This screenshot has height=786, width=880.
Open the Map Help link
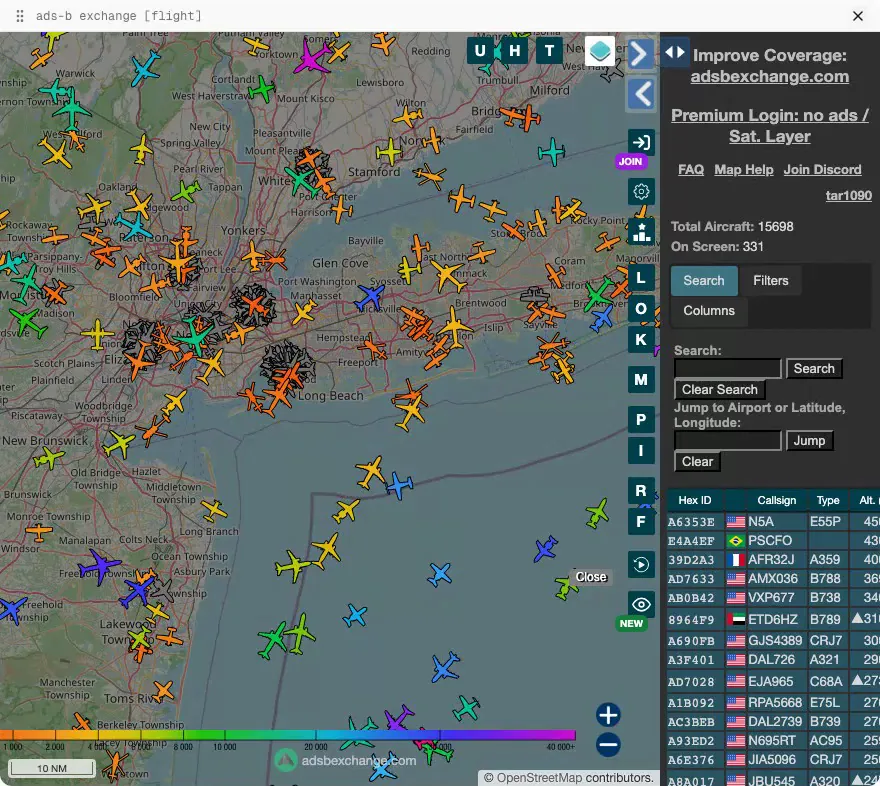(744, 169)
